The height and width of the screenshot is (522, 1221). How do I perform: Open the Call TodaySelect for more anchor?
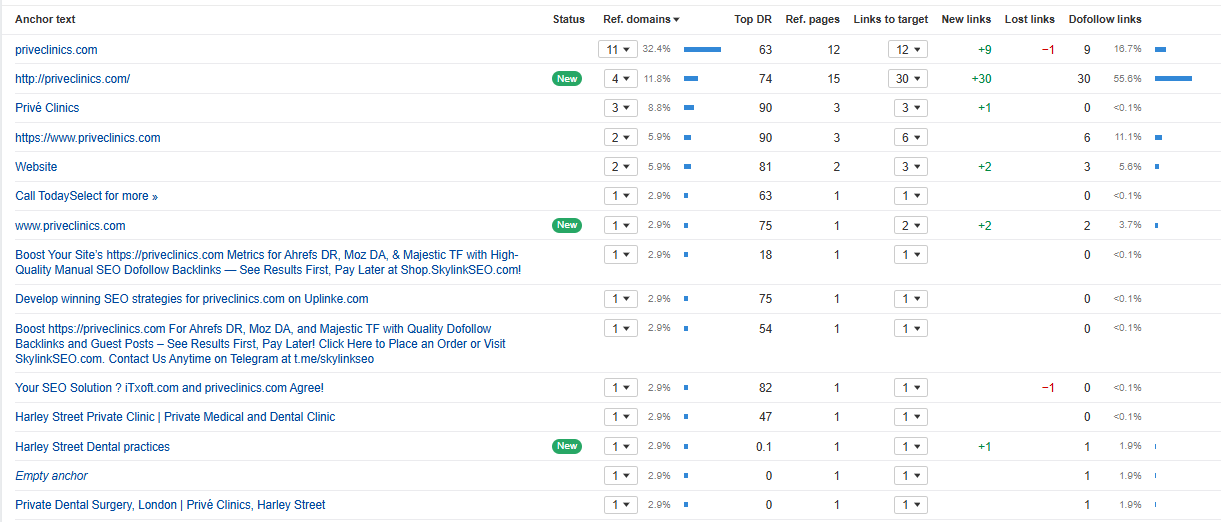[x=86, y=196]
